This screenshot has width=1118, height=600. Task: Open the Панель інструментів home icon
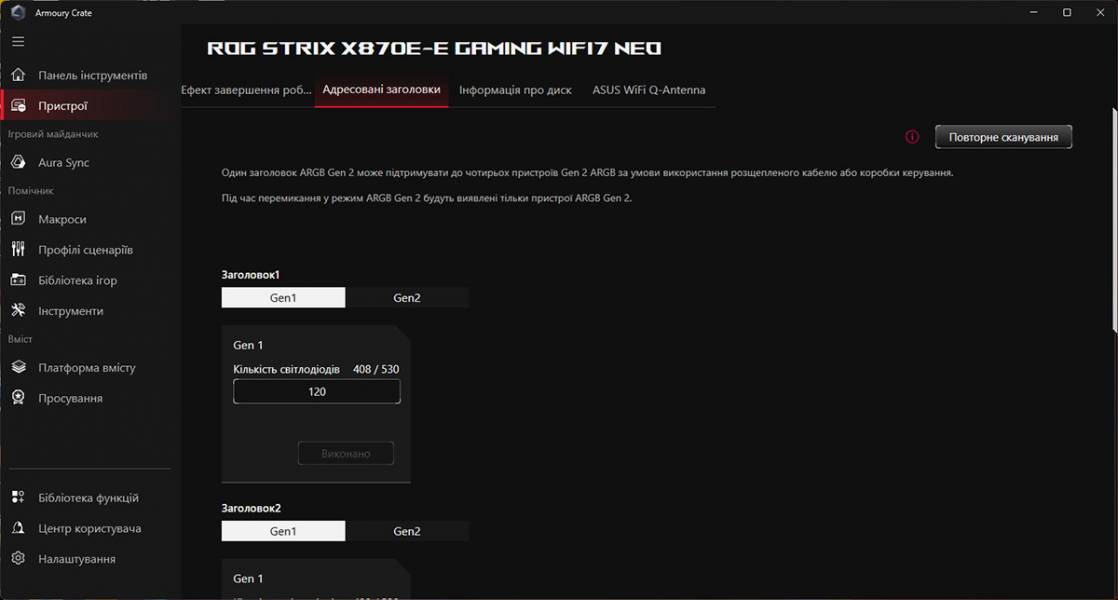coord(19,75)
